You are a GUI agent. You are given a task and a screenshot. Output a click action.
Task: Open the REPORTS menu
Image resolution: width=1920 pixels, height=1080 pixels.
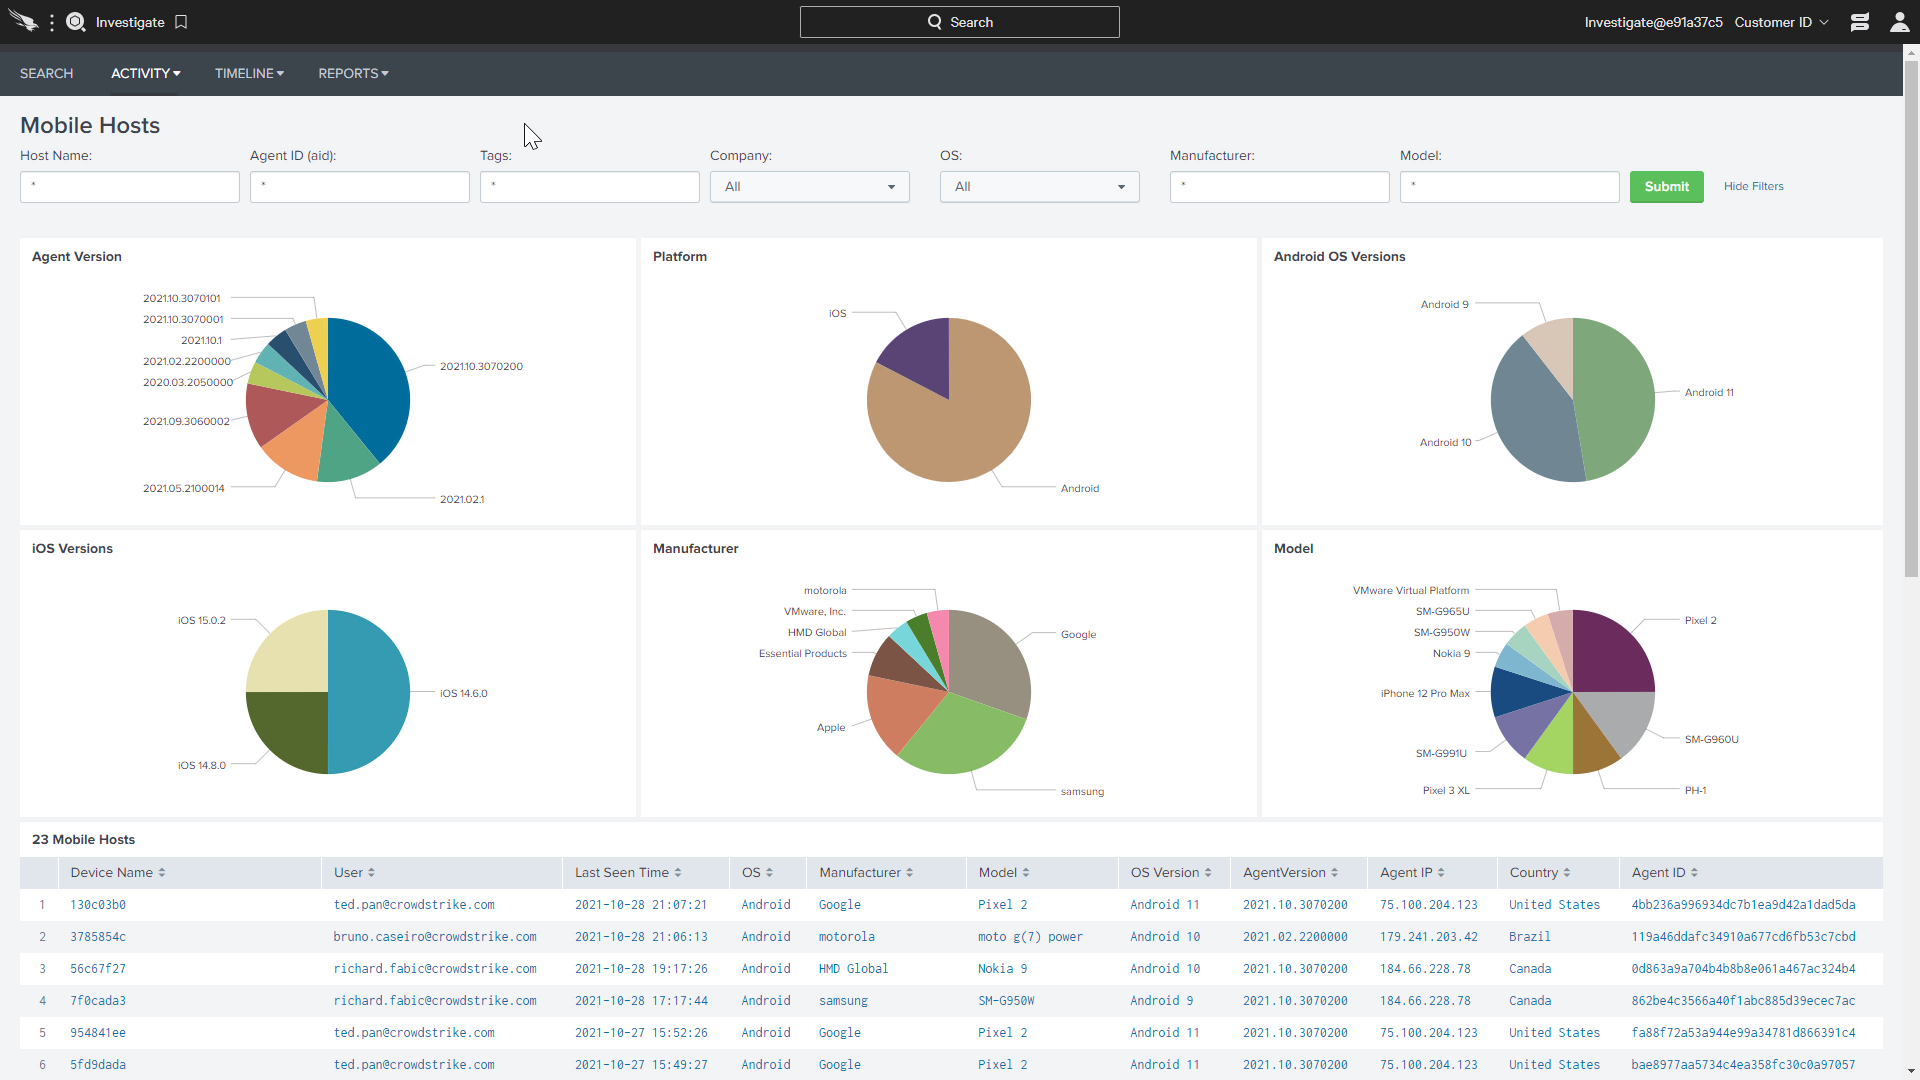pos(353,73)
